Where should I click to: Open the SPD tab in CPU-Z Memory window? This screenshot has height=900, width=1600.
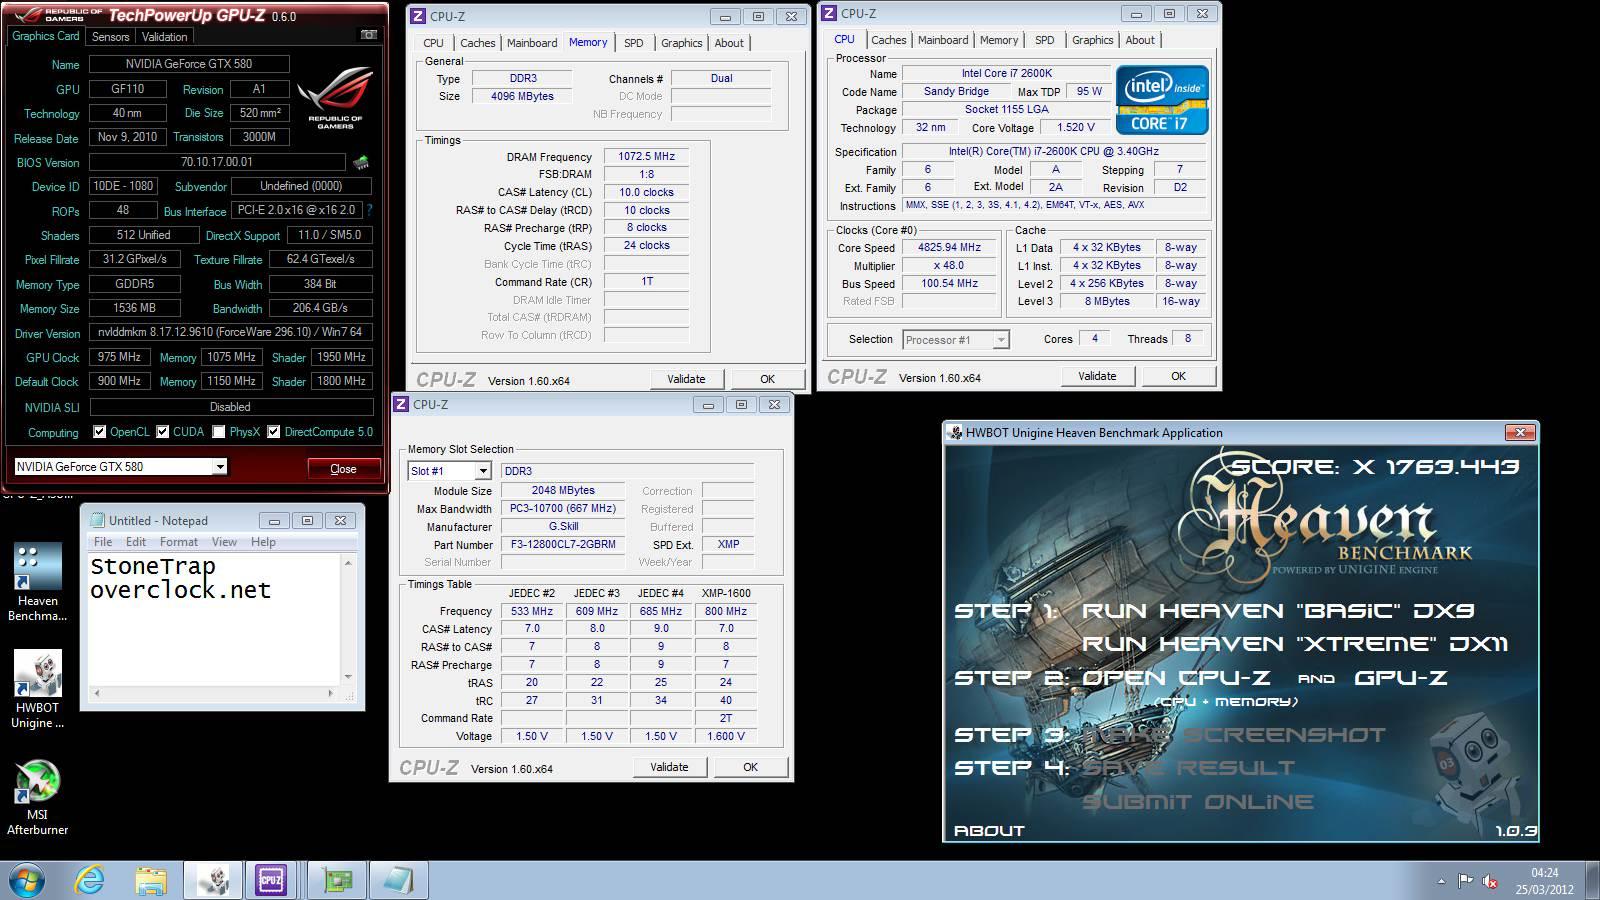click(634, 43)
